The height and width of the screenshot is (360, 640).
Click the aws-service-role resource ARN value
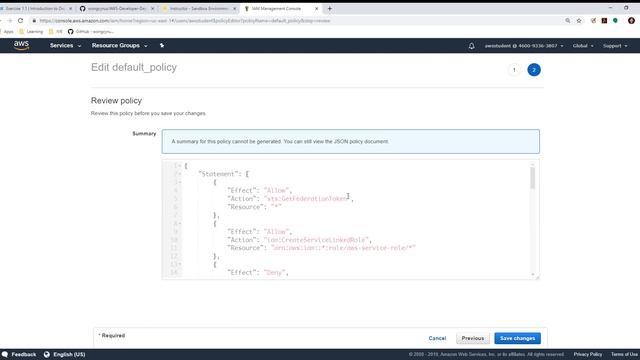click(343, 248)
